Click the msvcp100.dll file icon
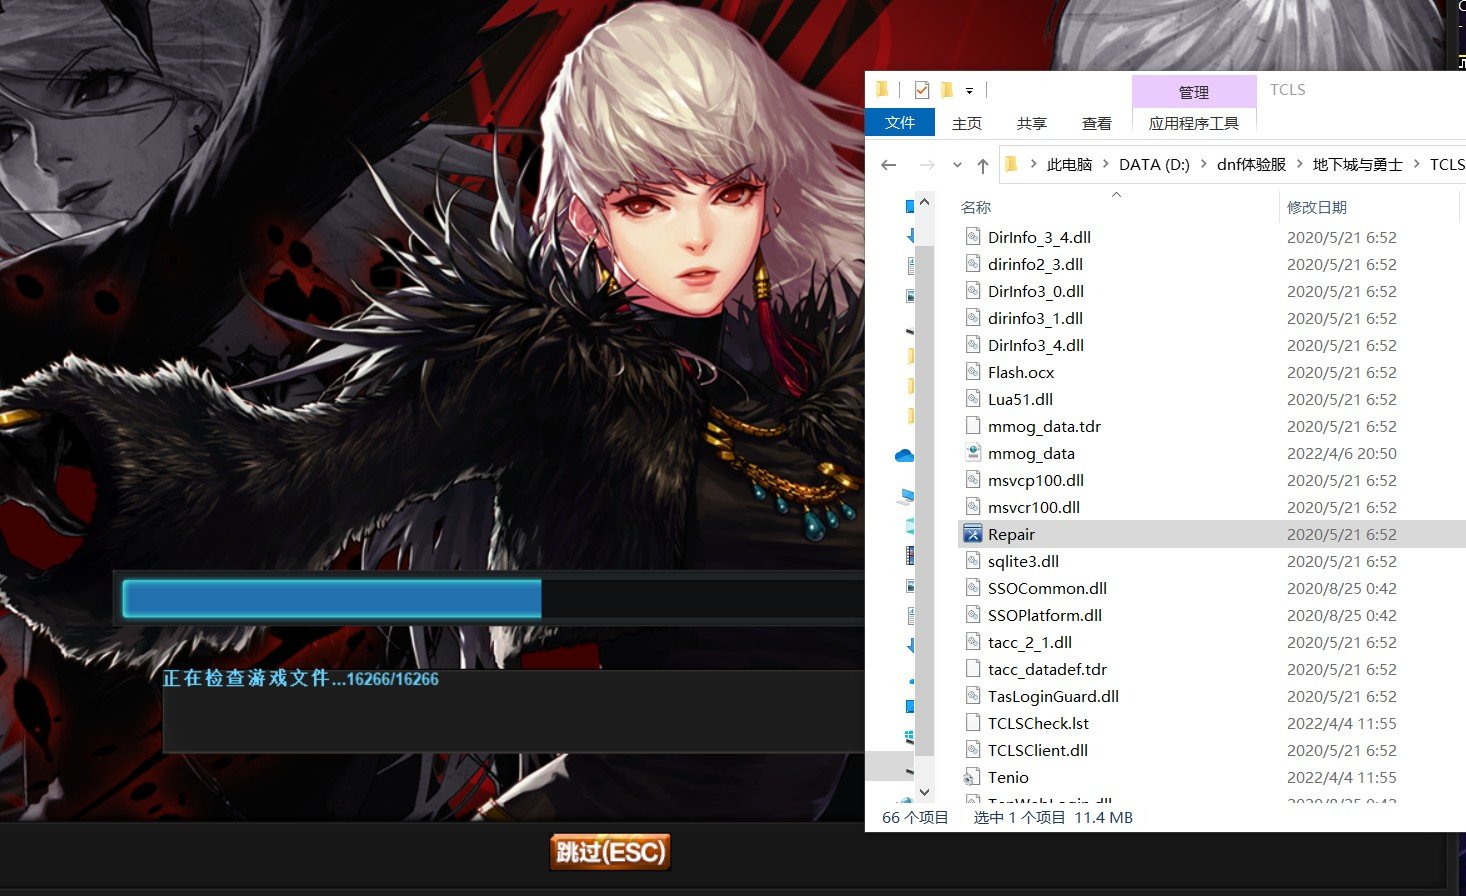This screenshot has height=896, width=1466. [x=972, y=480]
